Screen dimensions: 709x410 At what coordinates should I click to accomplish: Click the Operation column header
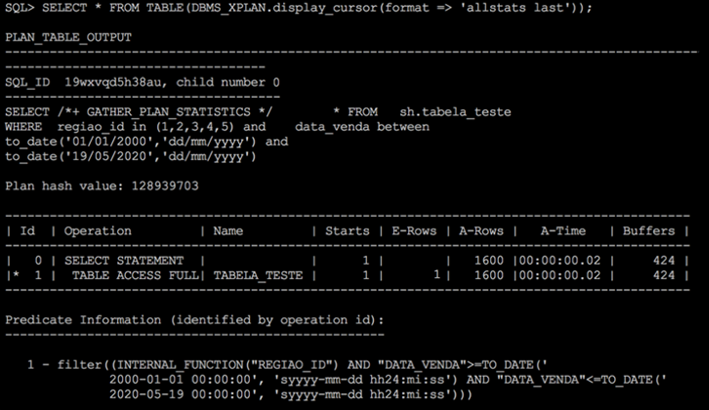pyautogui.click(x=98, y=230)
